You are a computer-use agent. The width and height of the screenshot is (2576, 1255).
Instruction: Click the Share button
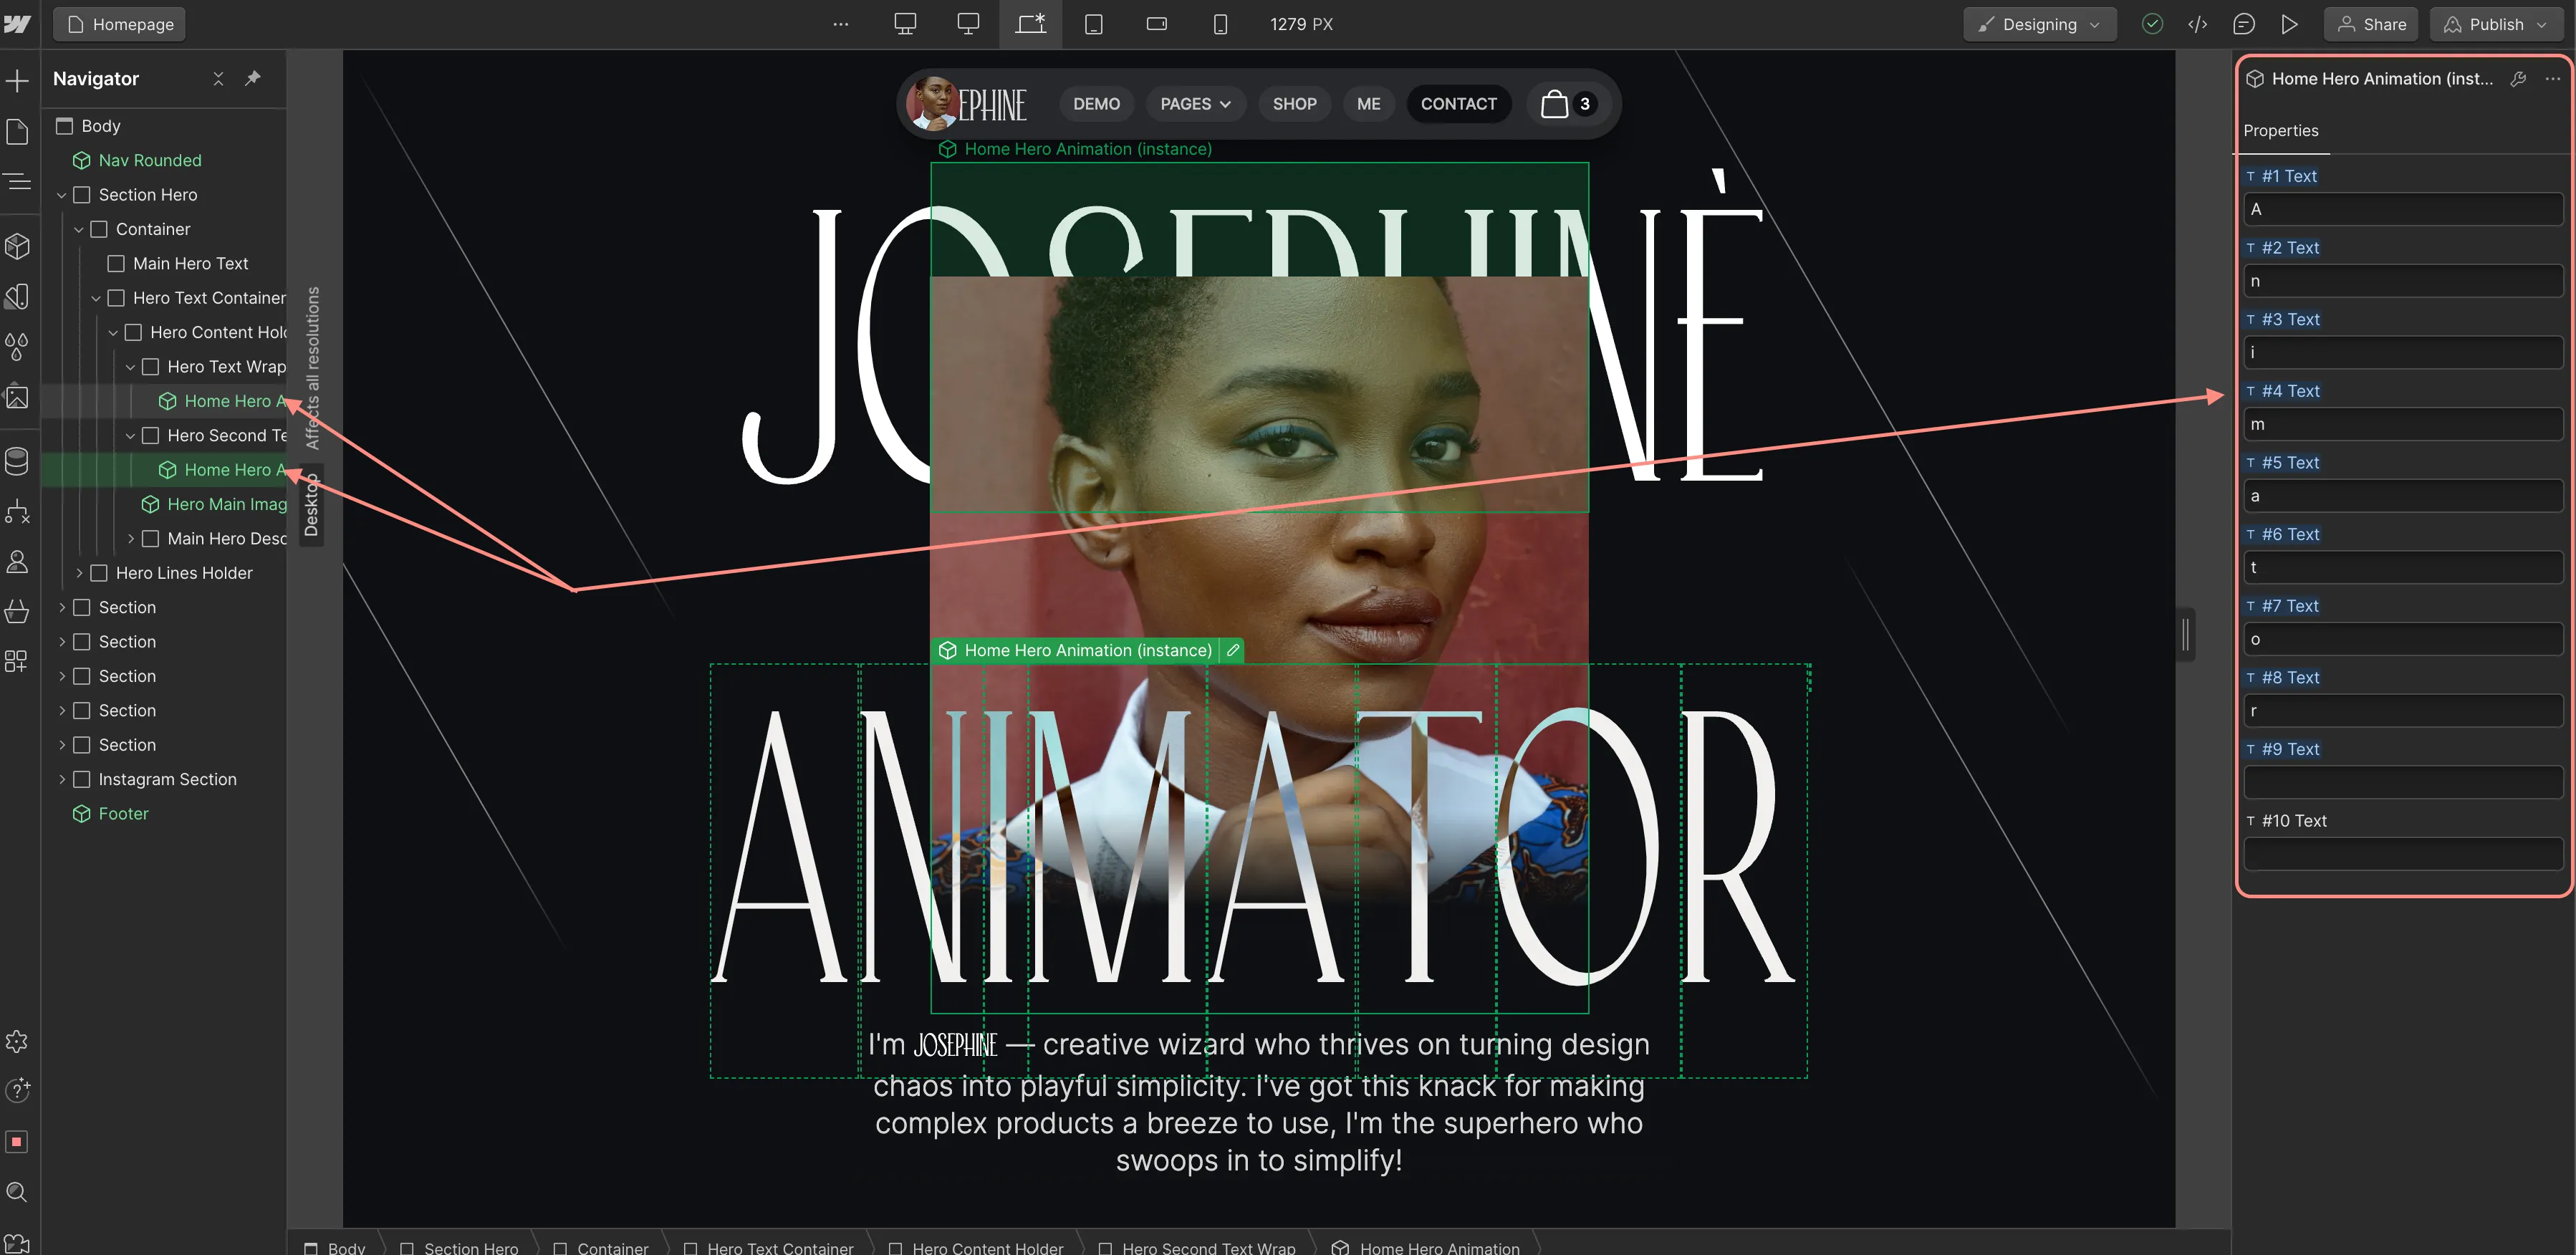click(2370, 24)
